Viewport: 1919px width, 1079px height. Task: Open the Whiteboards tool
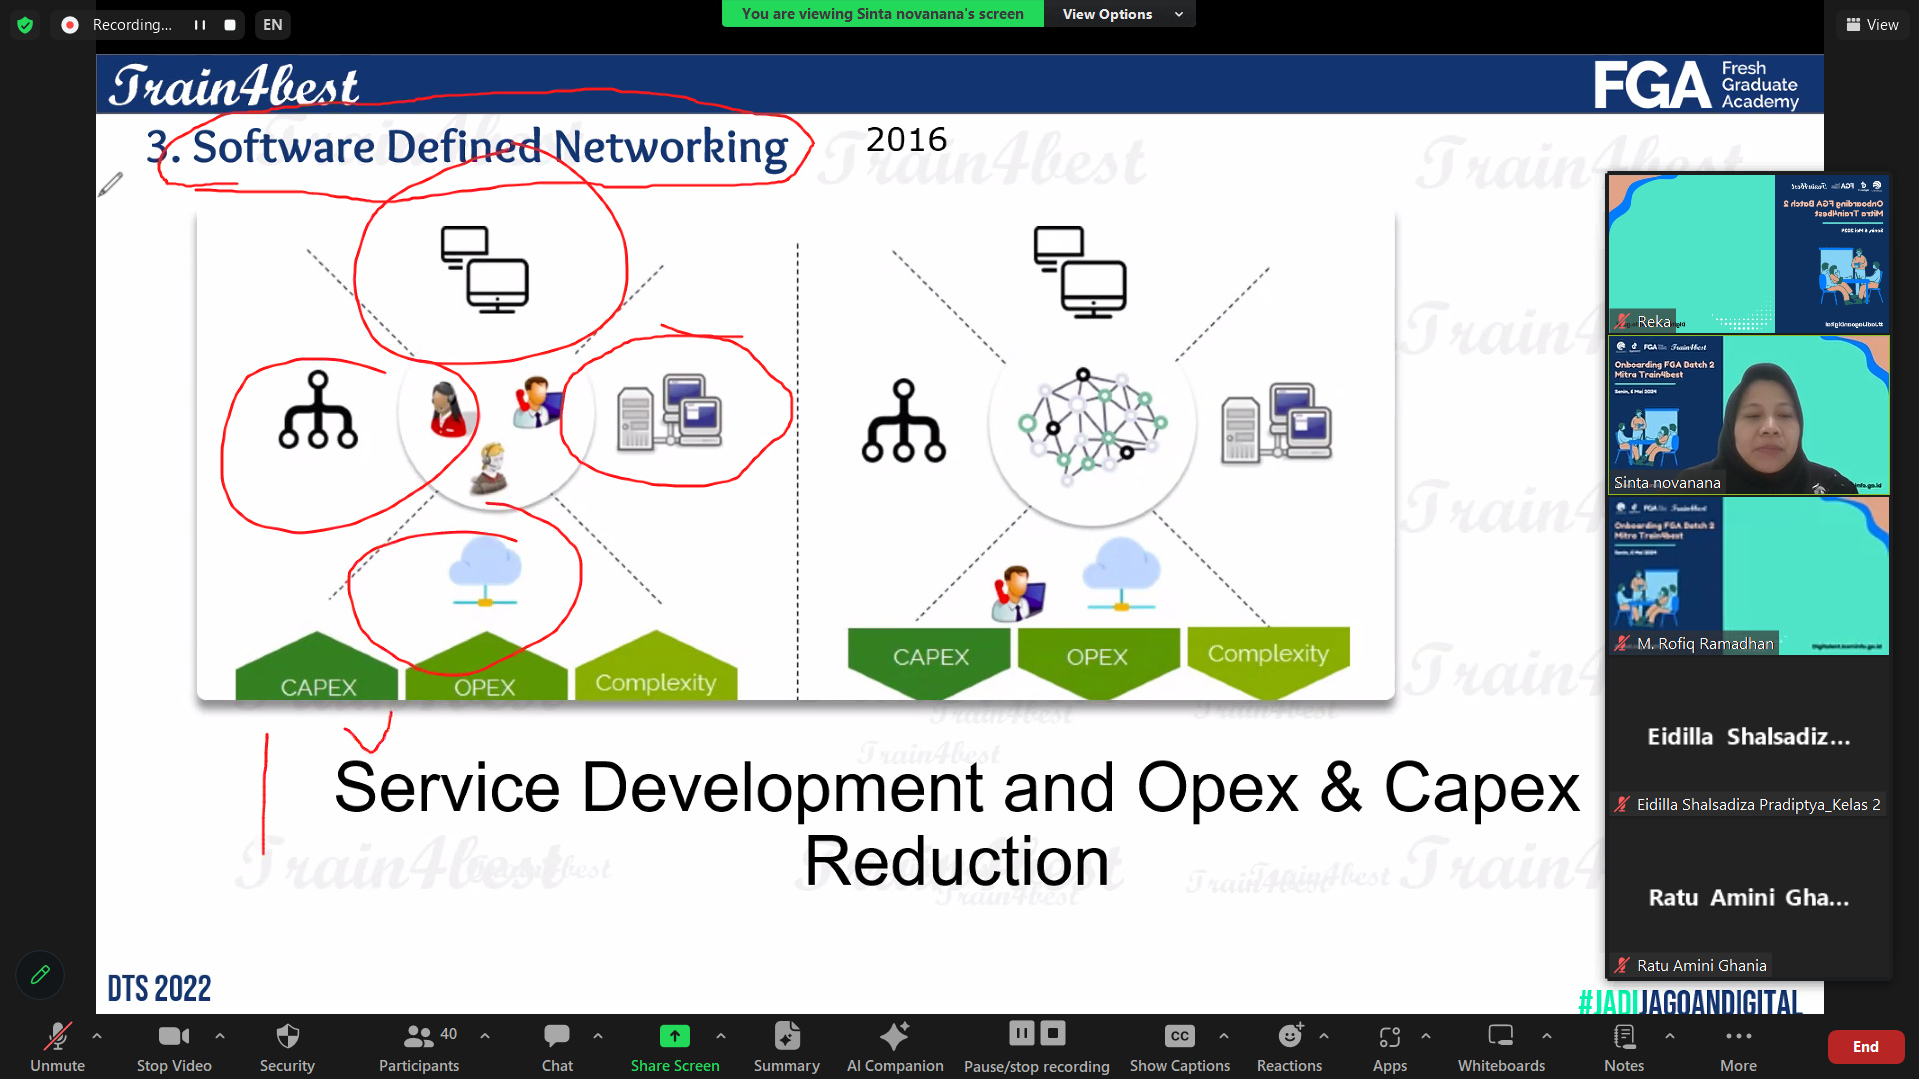(1500, 1037)
